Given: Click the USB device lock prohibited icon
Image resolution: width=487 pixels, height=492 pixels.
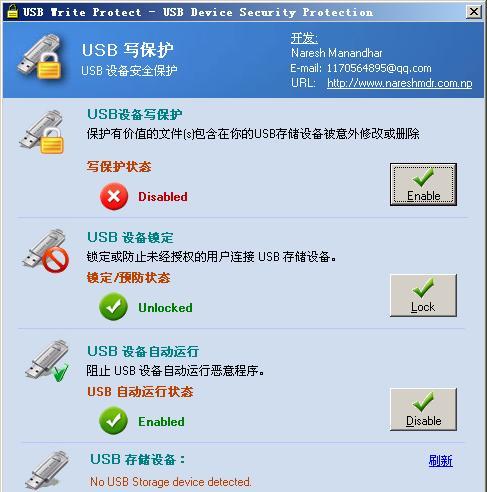Looking at the screenshot, I should point(46,251).
